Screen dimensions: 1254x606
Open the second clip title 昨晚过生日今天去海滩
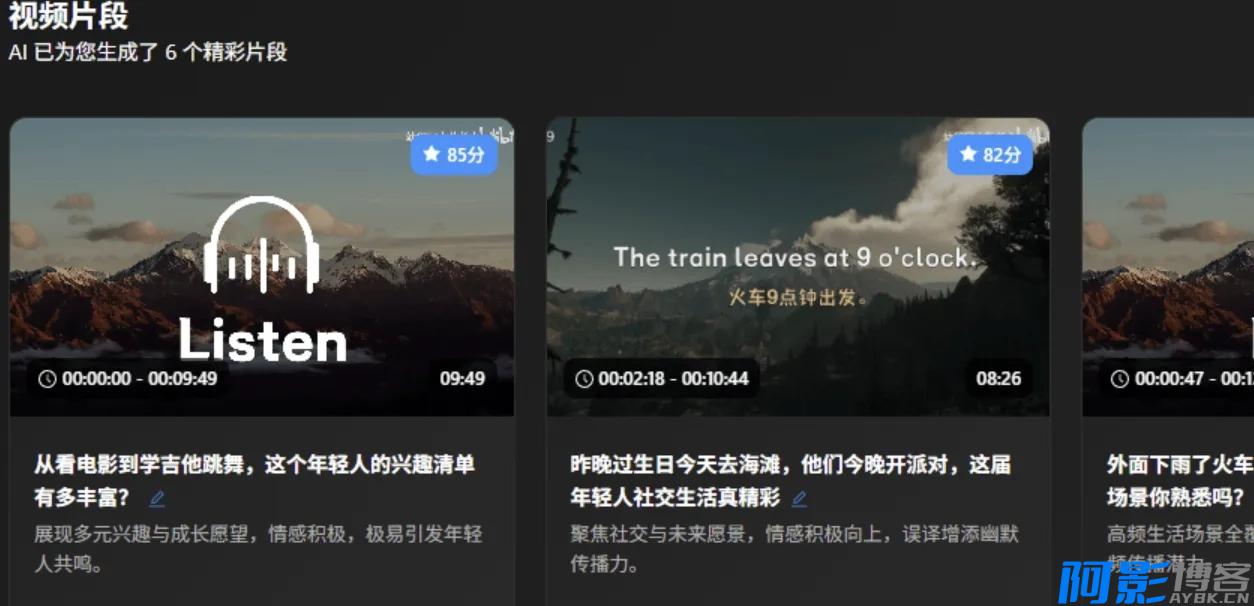pos(791,480)
